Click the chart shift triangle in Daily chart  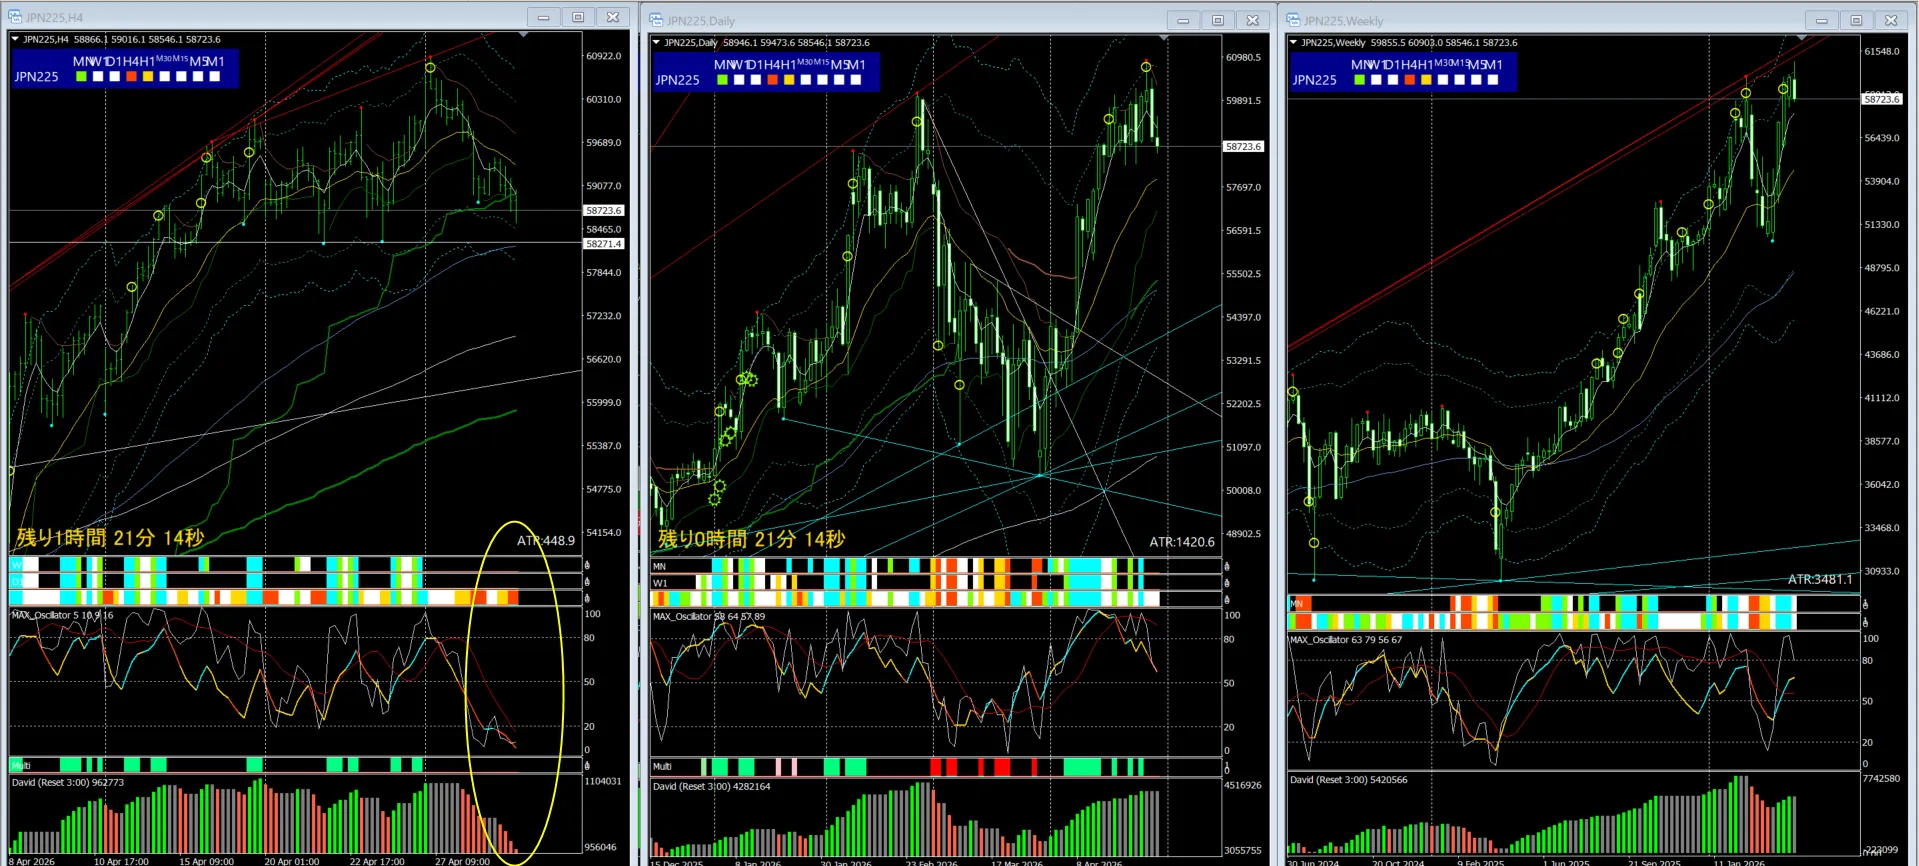[1163, 38]
